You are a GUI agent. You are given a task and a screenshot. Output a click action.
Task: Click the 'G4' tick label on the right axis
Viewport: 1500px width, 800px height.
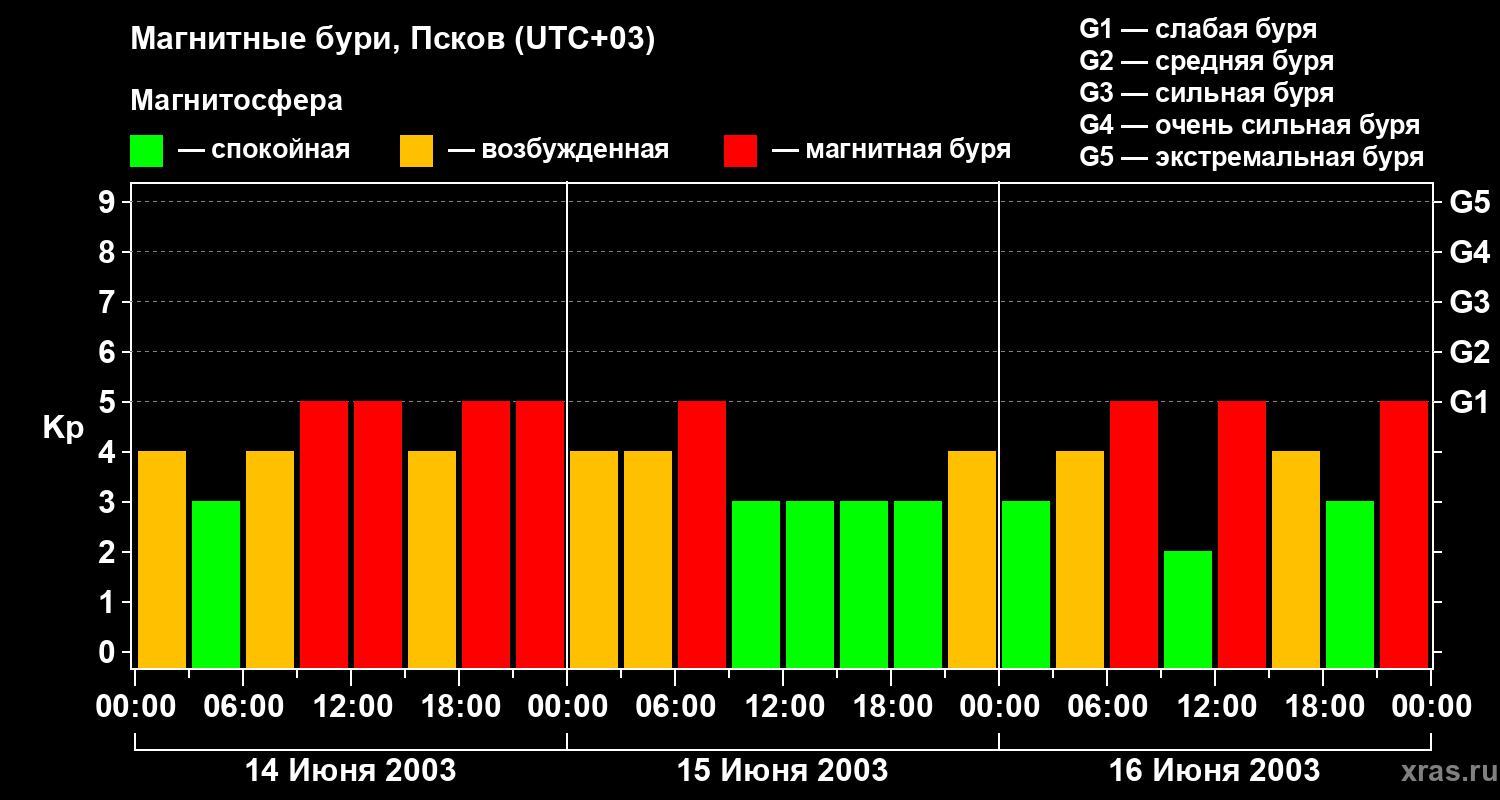click(x=1470, y=252)
